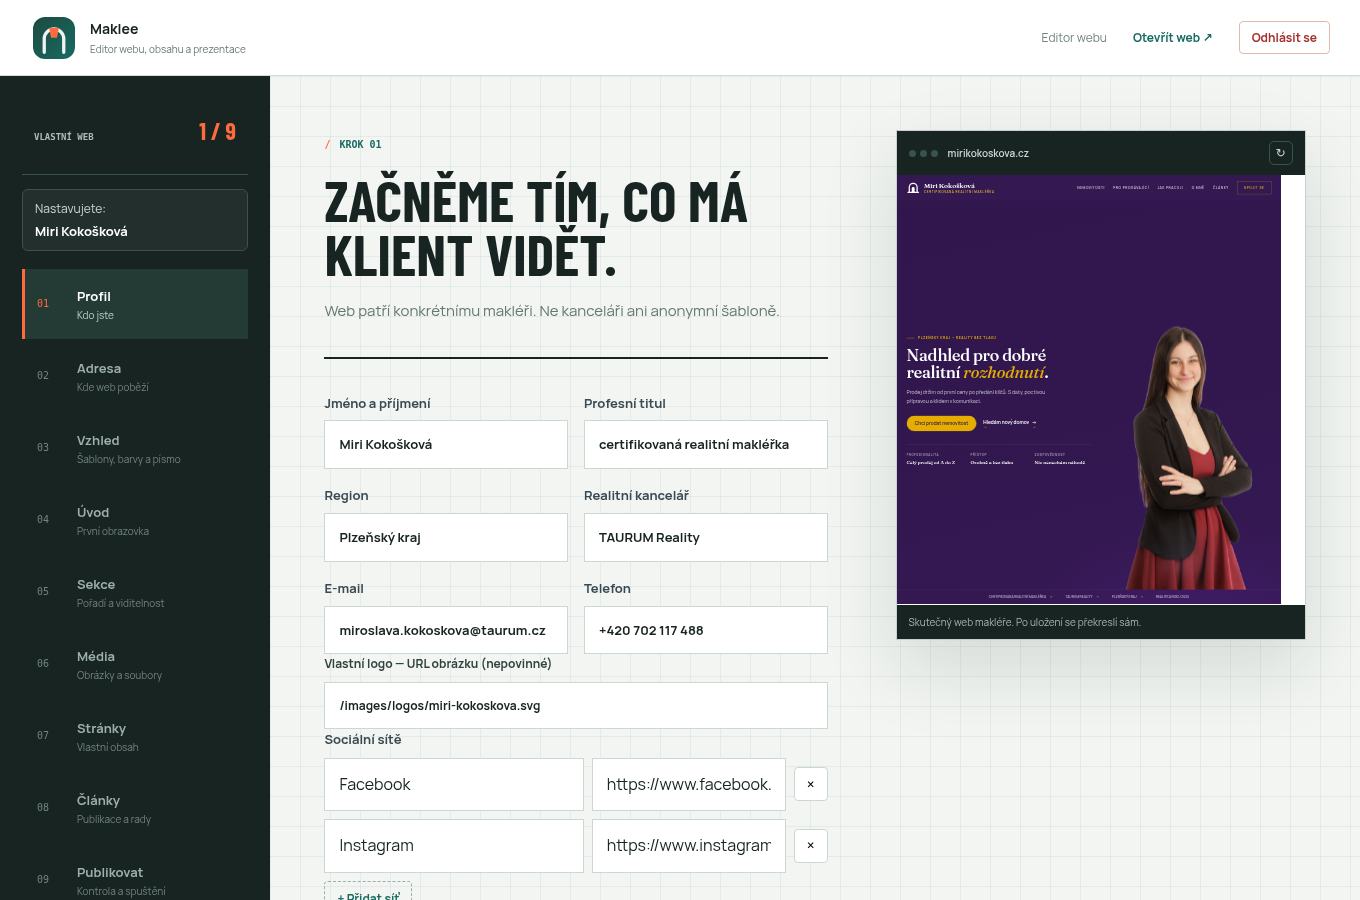Click the Odhlásit se button
This screenshot has height=900, width=1360.
[x=1284, y=37]
